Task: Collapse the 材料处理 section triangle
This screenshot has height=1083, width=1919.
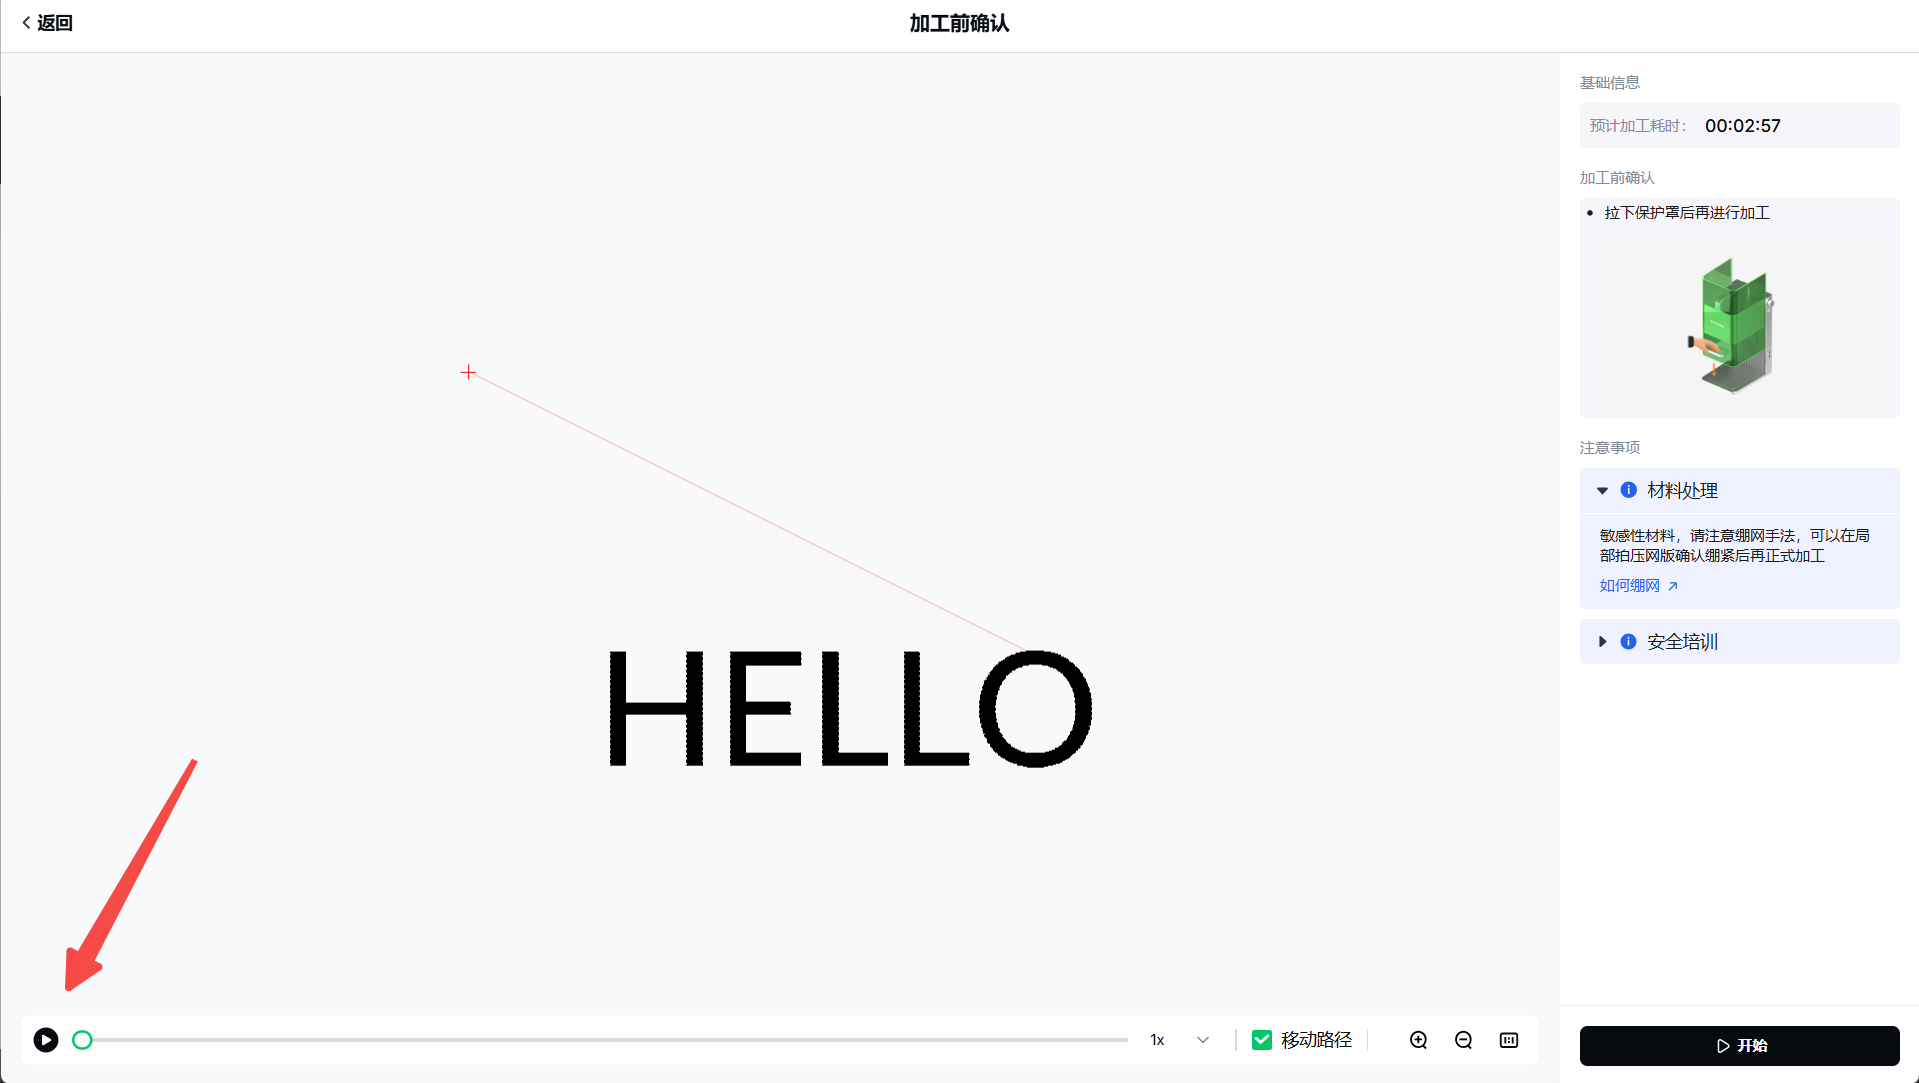Action: point(1602,490)
